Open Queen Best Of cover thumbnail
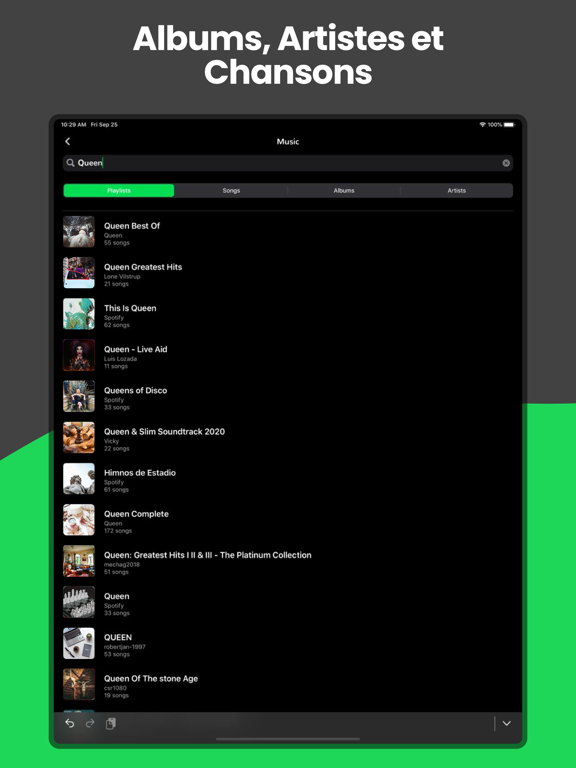This screenshot has width=576, height=768. point(79,232)
